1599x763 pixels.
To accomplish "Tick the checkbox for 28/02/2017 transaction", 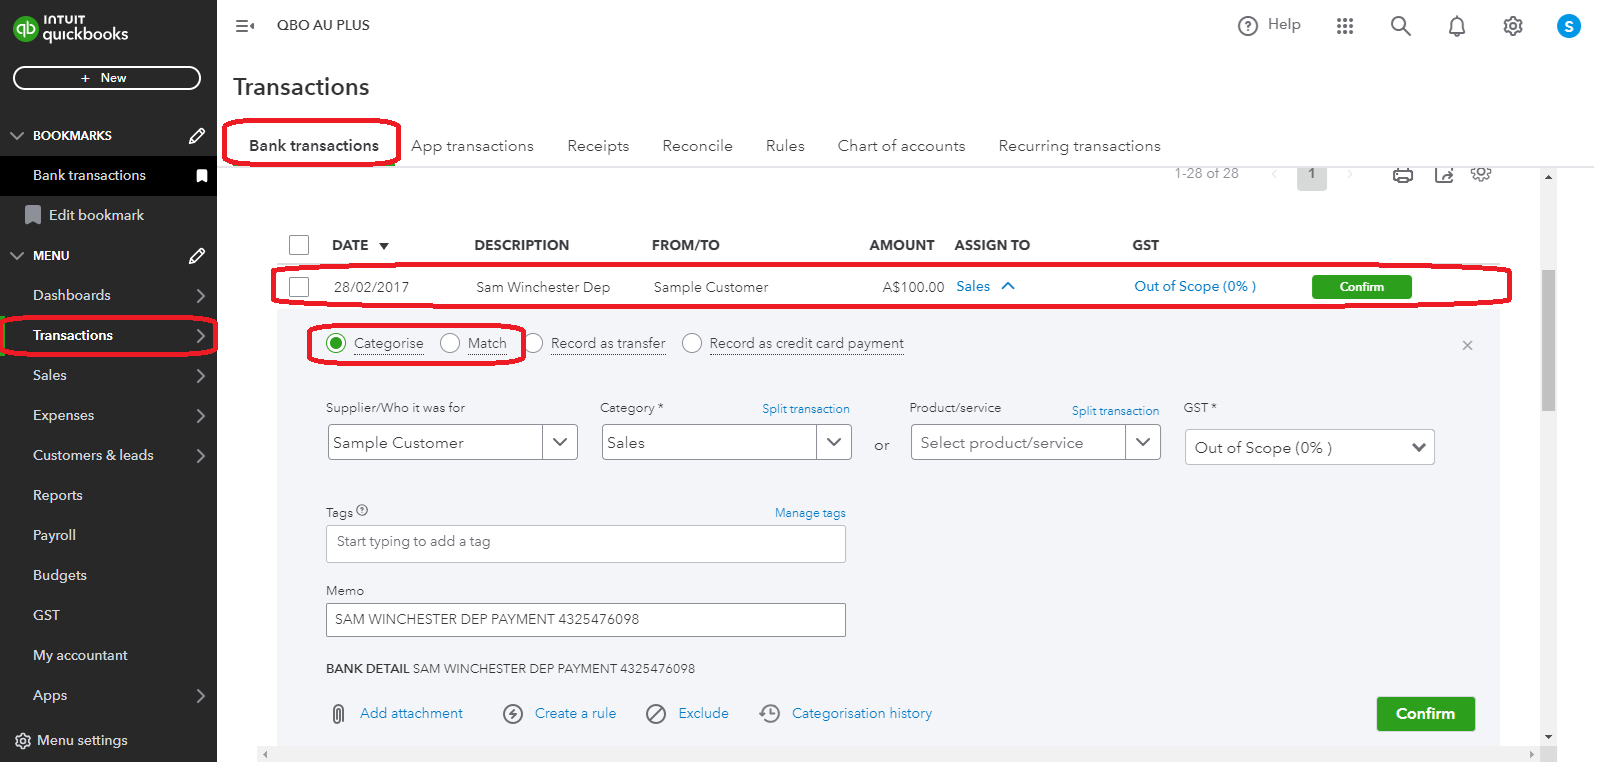I will tap(299, 287).
